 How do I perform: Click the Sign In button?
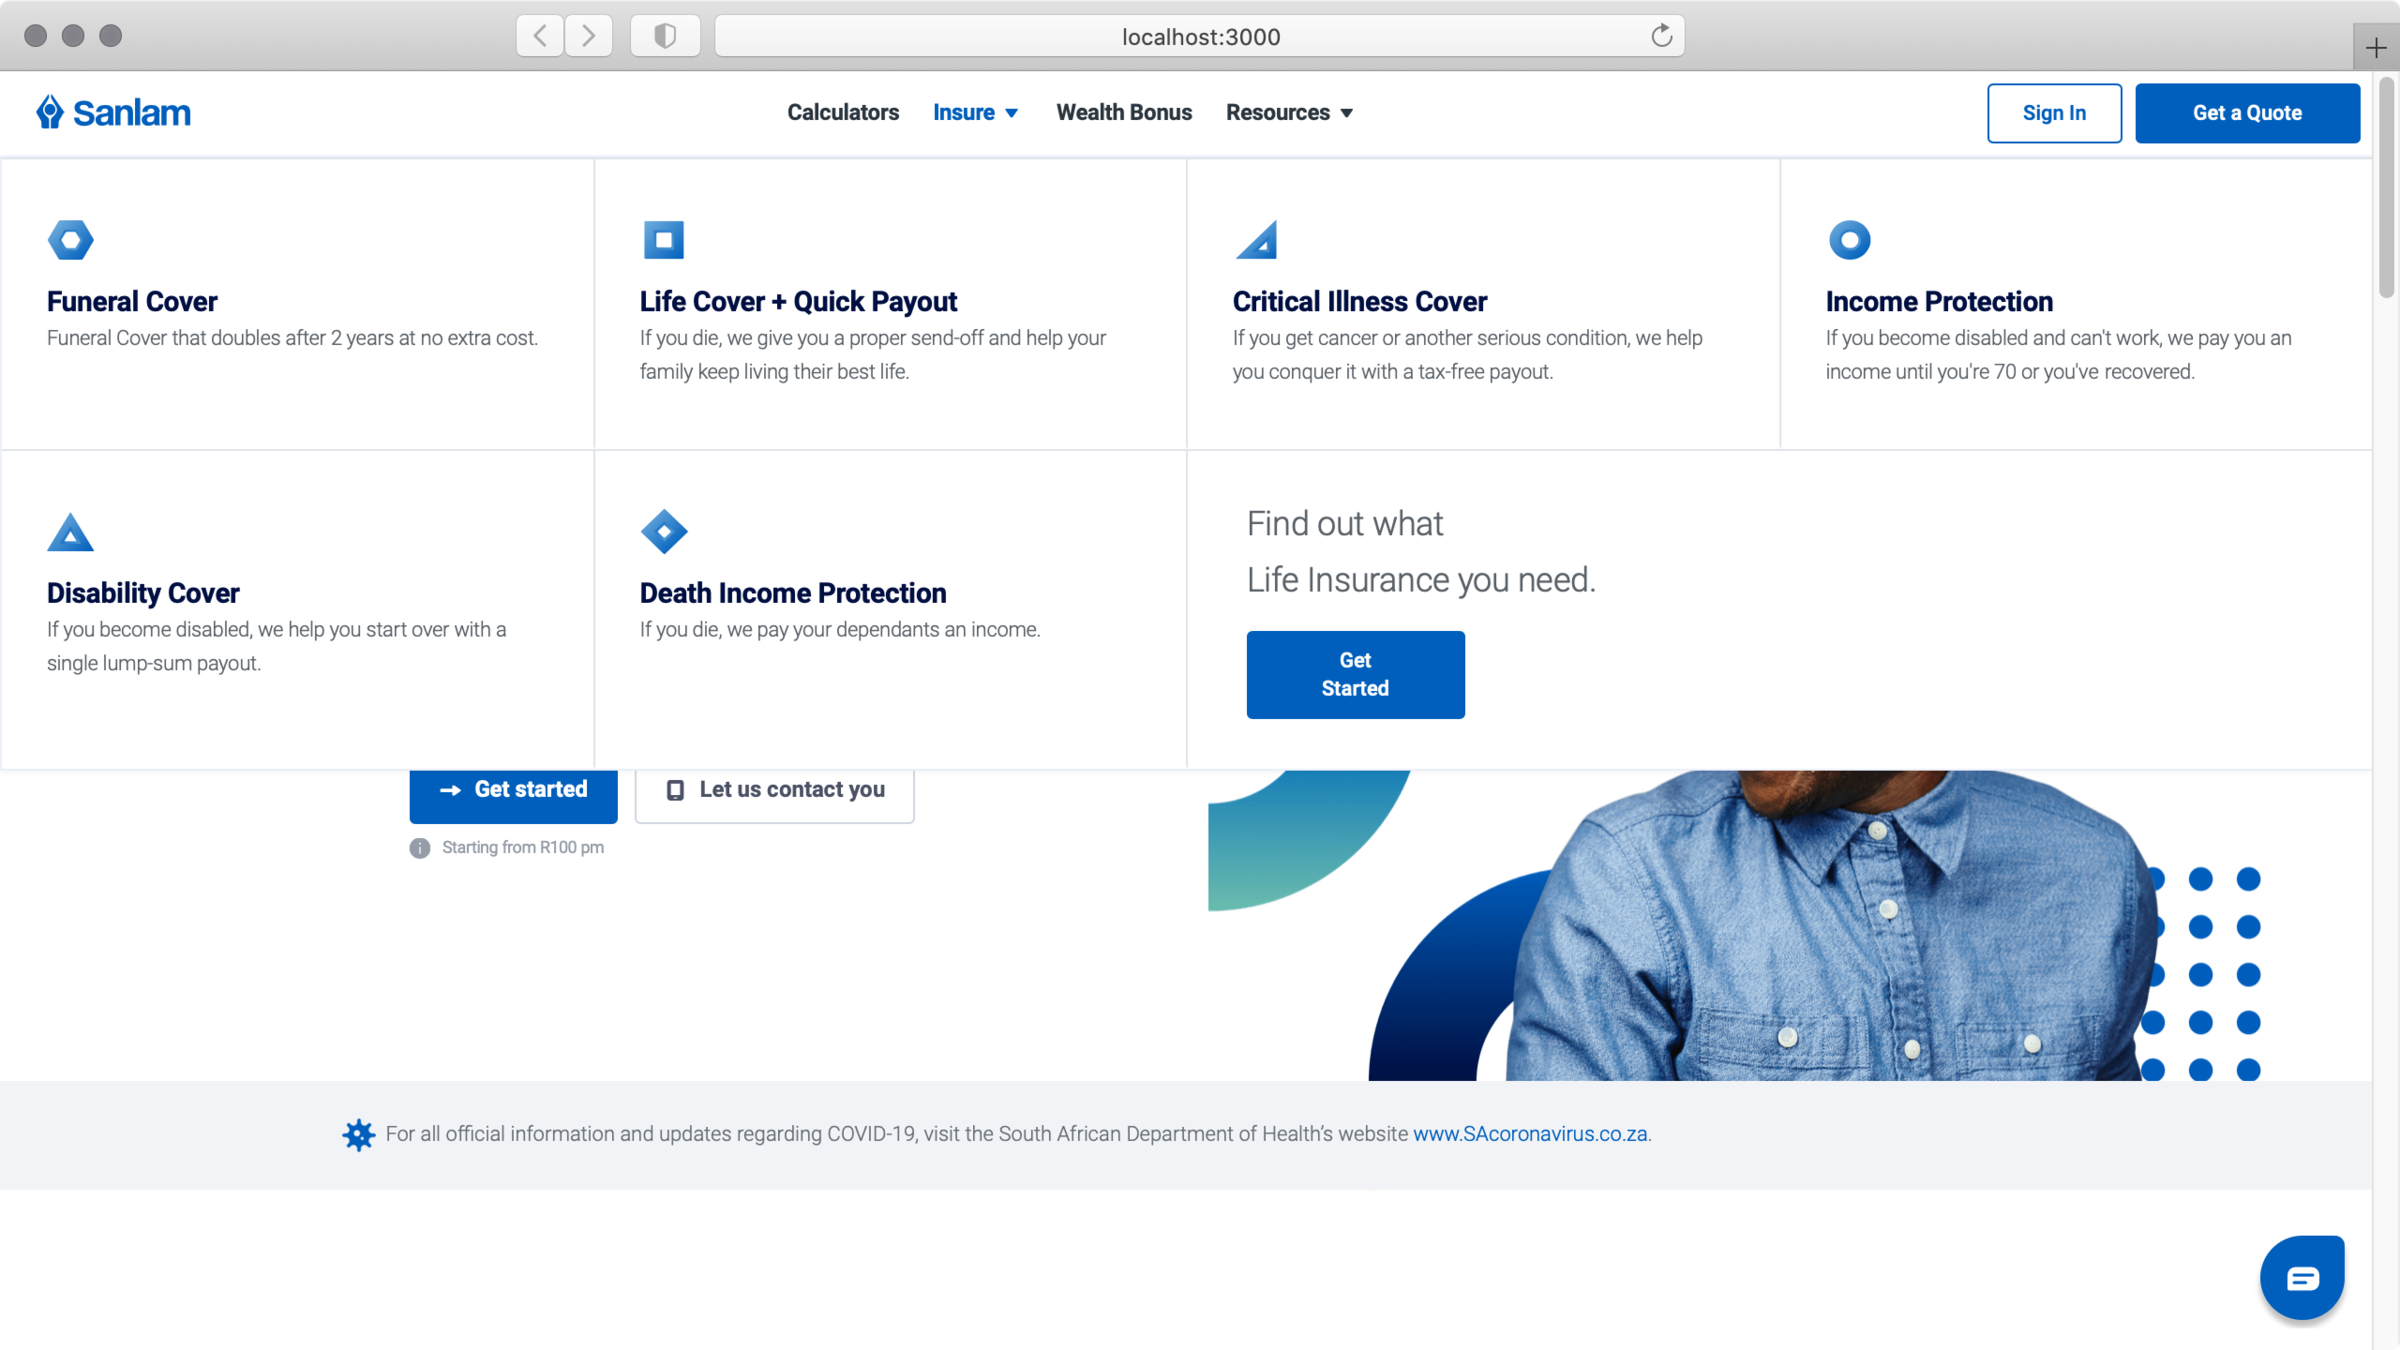(x=2053, y=113)
